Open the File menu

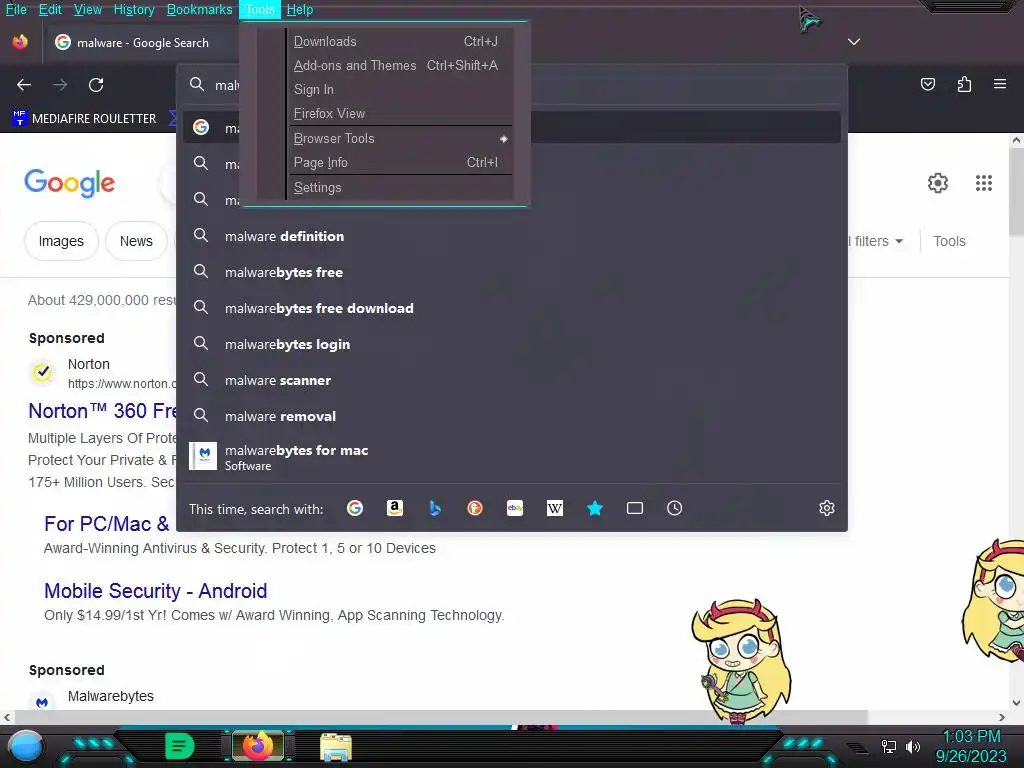[x=16, y=10]
